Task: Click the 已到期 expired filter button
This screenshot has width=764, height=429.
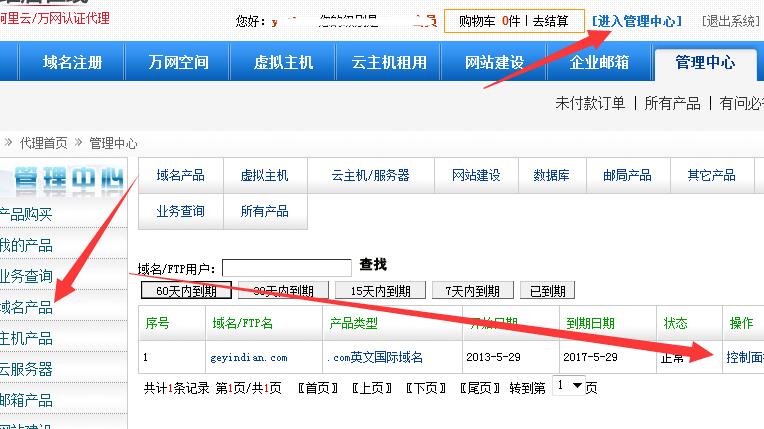Action: coord(546,291)
